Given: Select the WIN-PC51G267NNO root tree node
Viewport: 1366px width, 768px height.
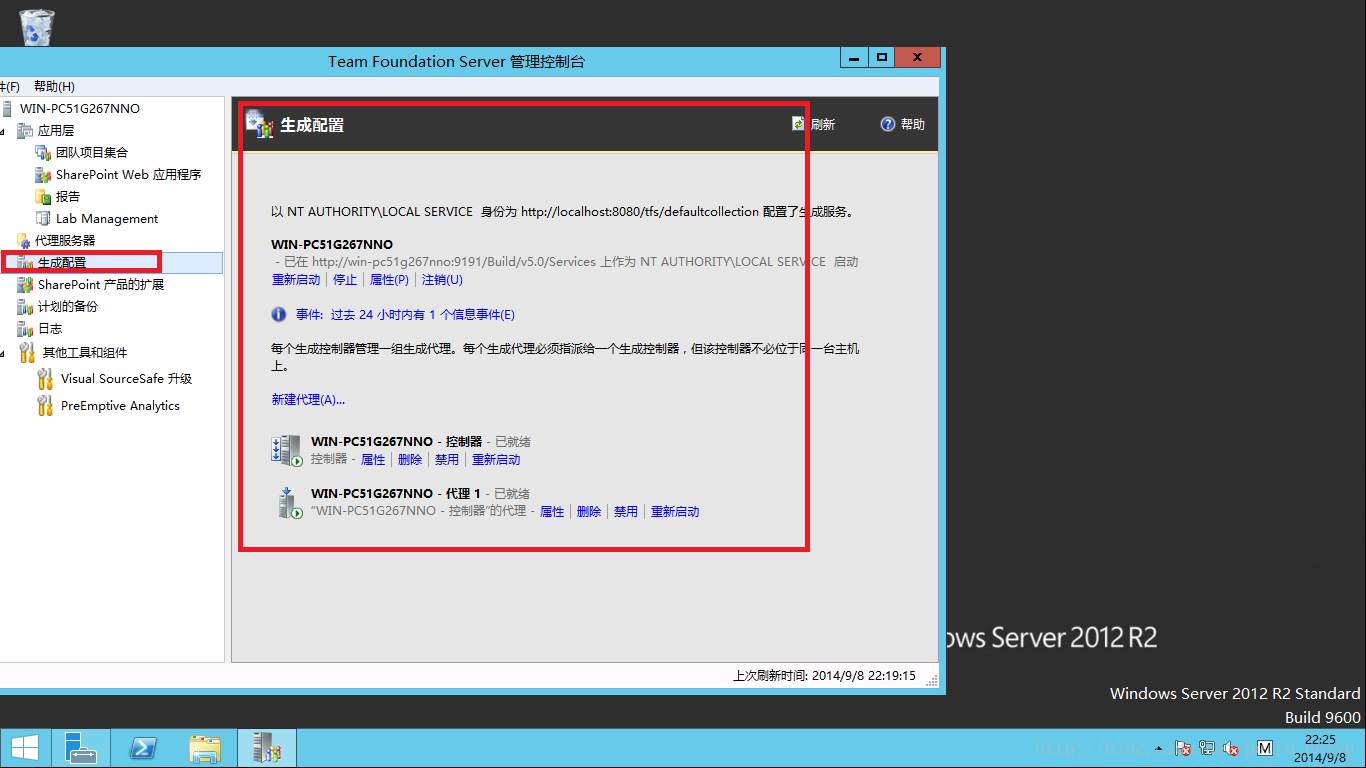Looking at the screenshot, I should click(80, 108).
